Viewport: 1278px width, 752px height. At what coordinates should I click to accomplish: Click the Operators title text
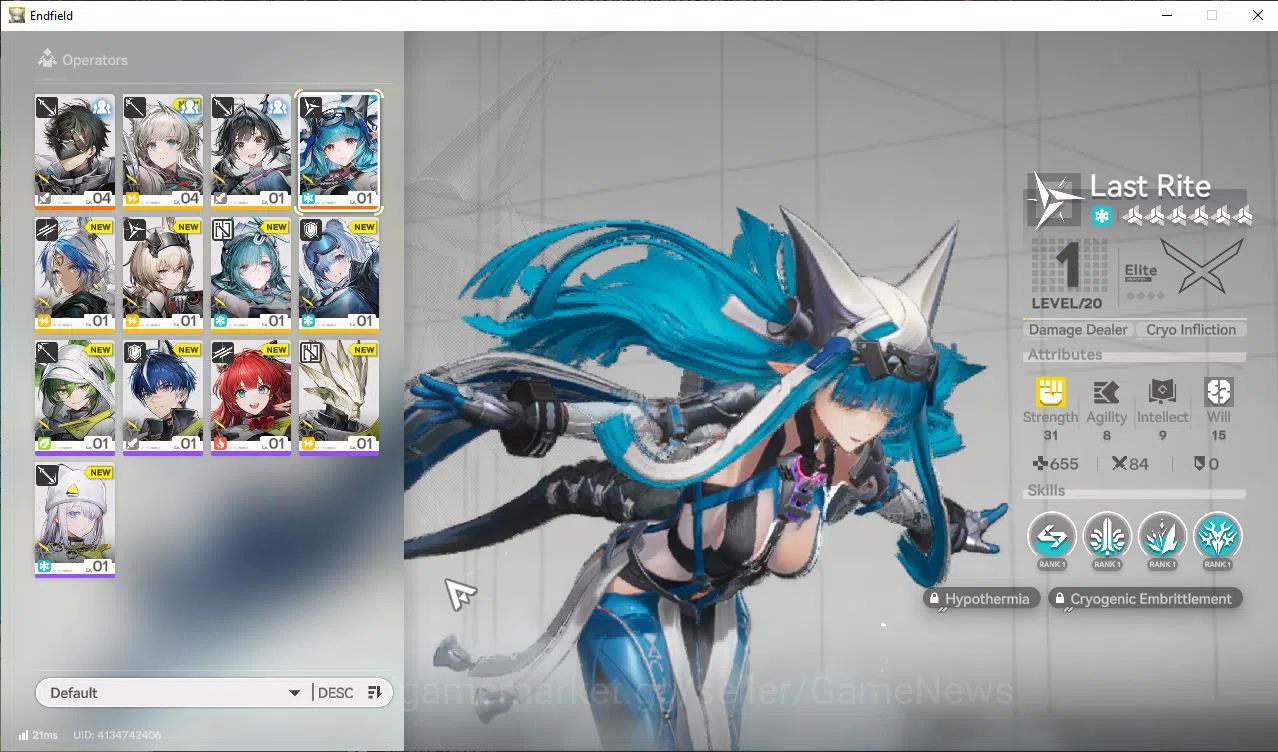pyautogui.click(x=95, y=60)
